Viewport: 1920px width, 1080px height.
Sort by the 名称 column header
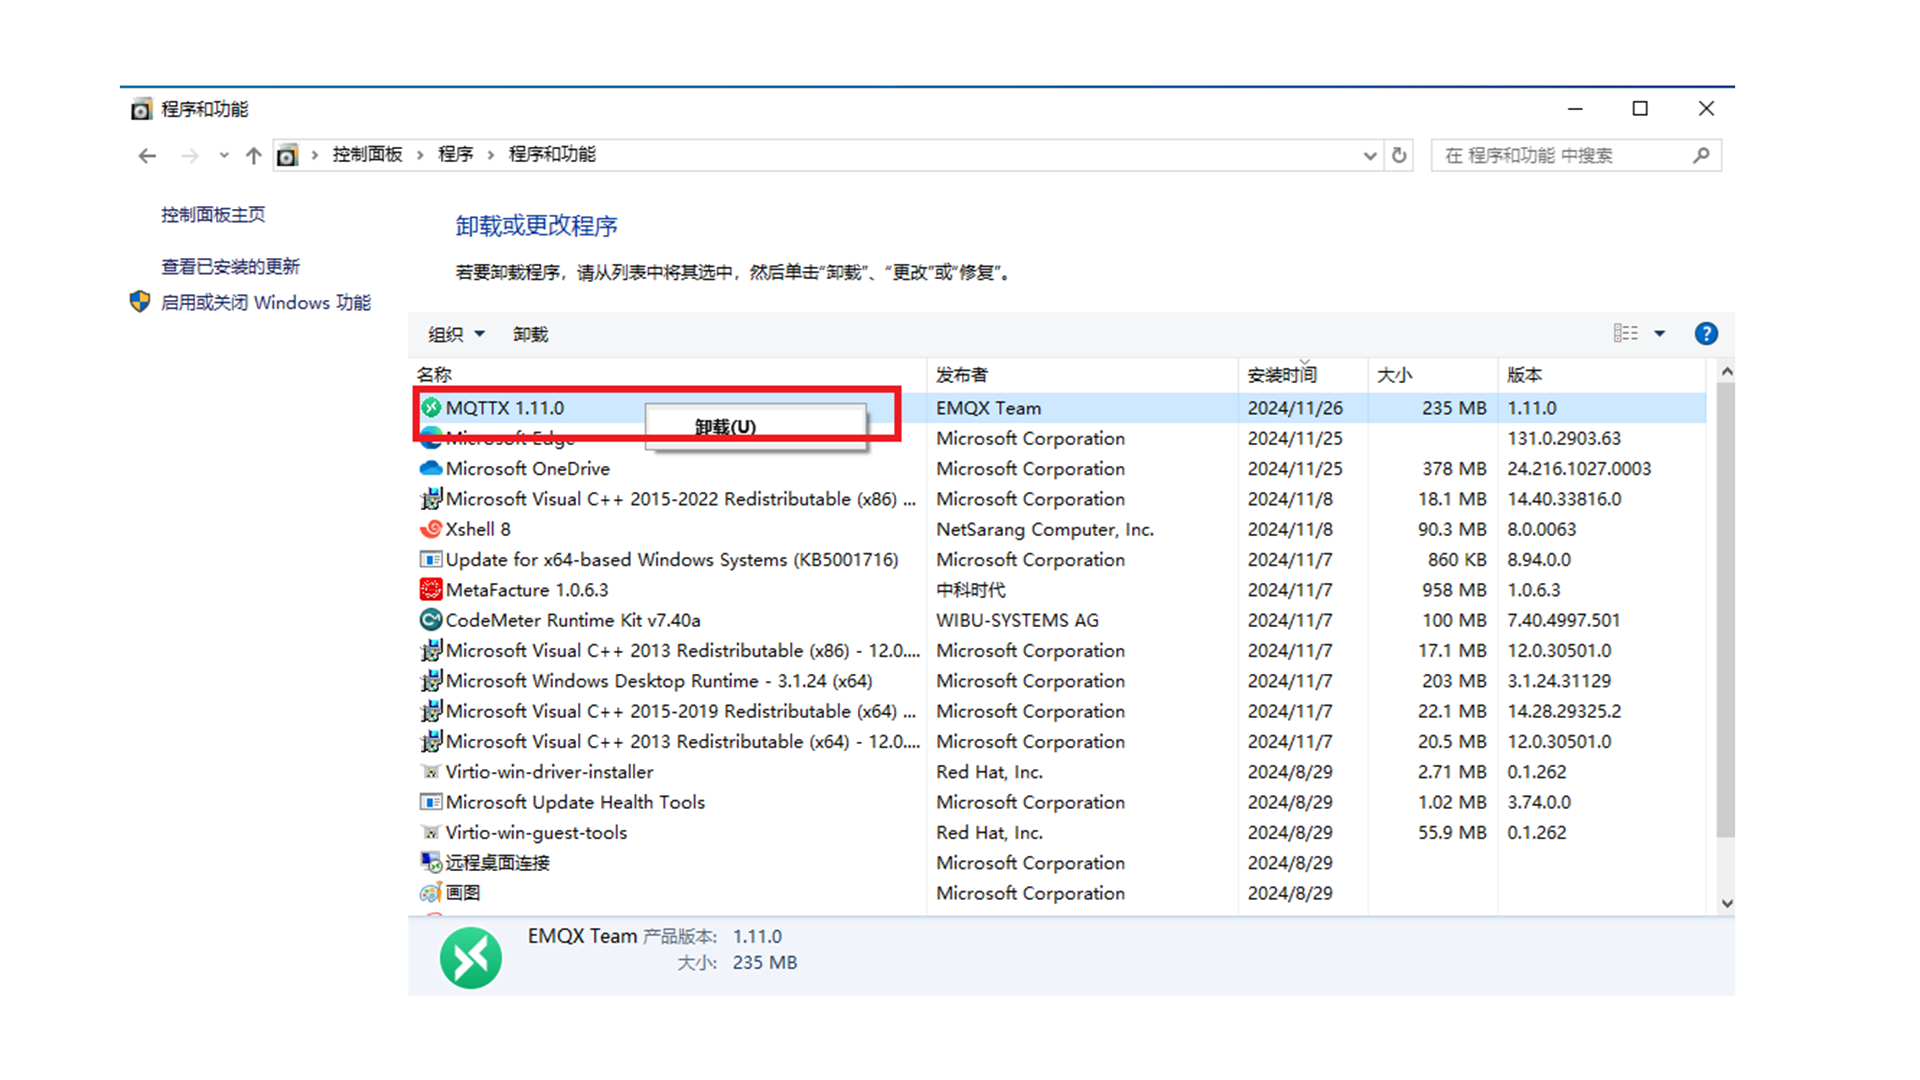[x=668, y=375]
